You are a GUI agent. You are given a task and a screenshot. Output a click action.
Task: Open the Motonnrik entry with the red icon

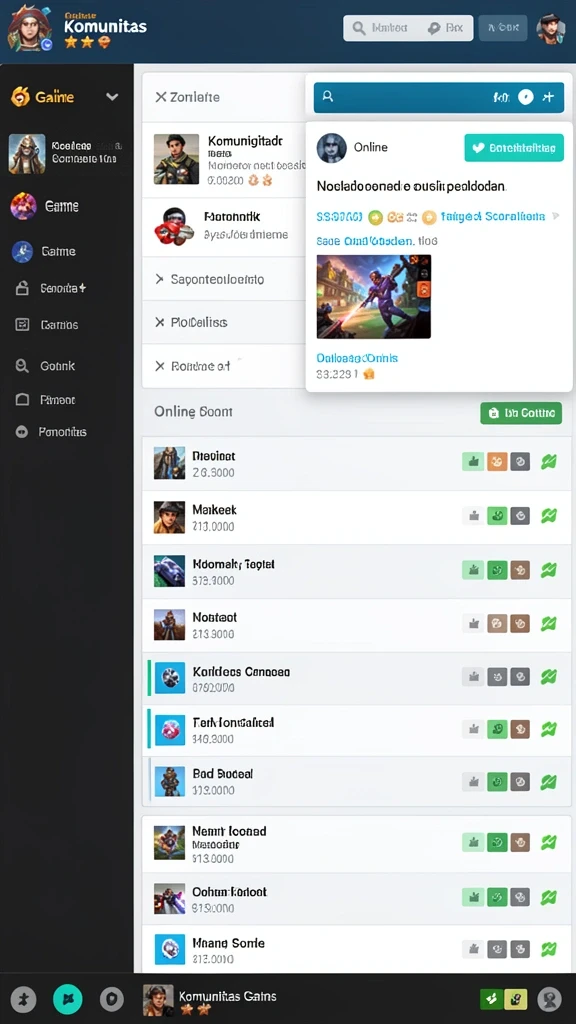pyautogui.click(x=224, y=225)
